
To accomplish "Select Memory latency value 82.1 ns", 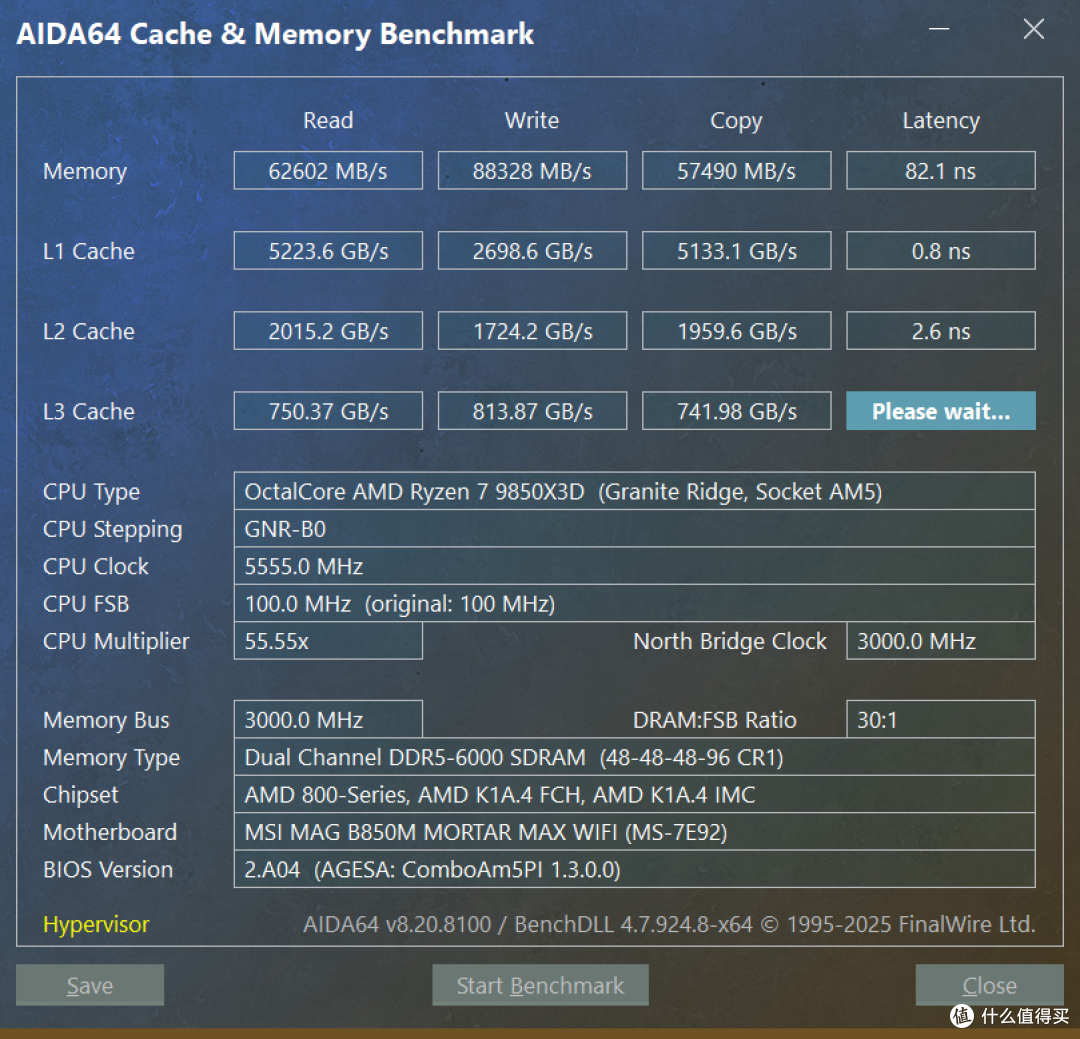I will point(940,170).
